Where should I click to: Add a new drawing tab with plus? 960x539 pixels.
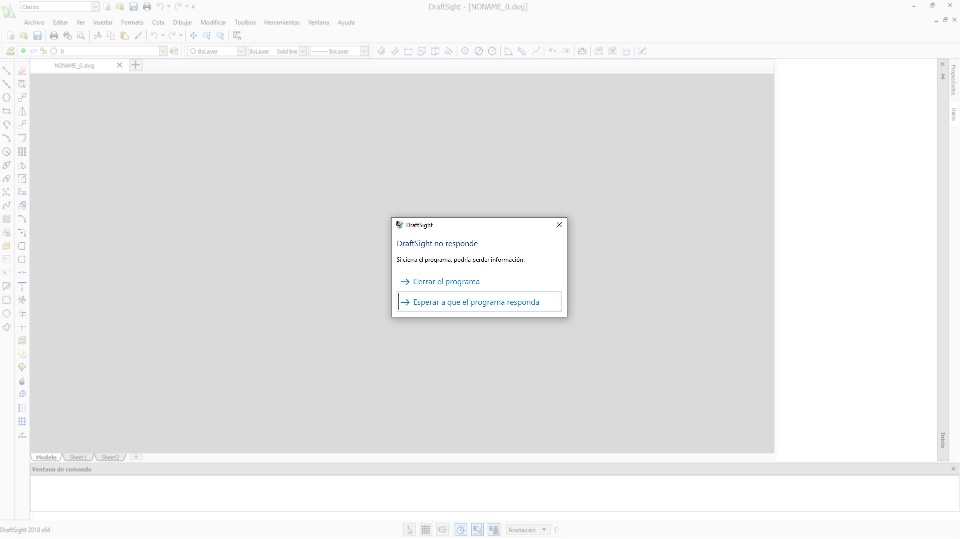coord(136,65)
